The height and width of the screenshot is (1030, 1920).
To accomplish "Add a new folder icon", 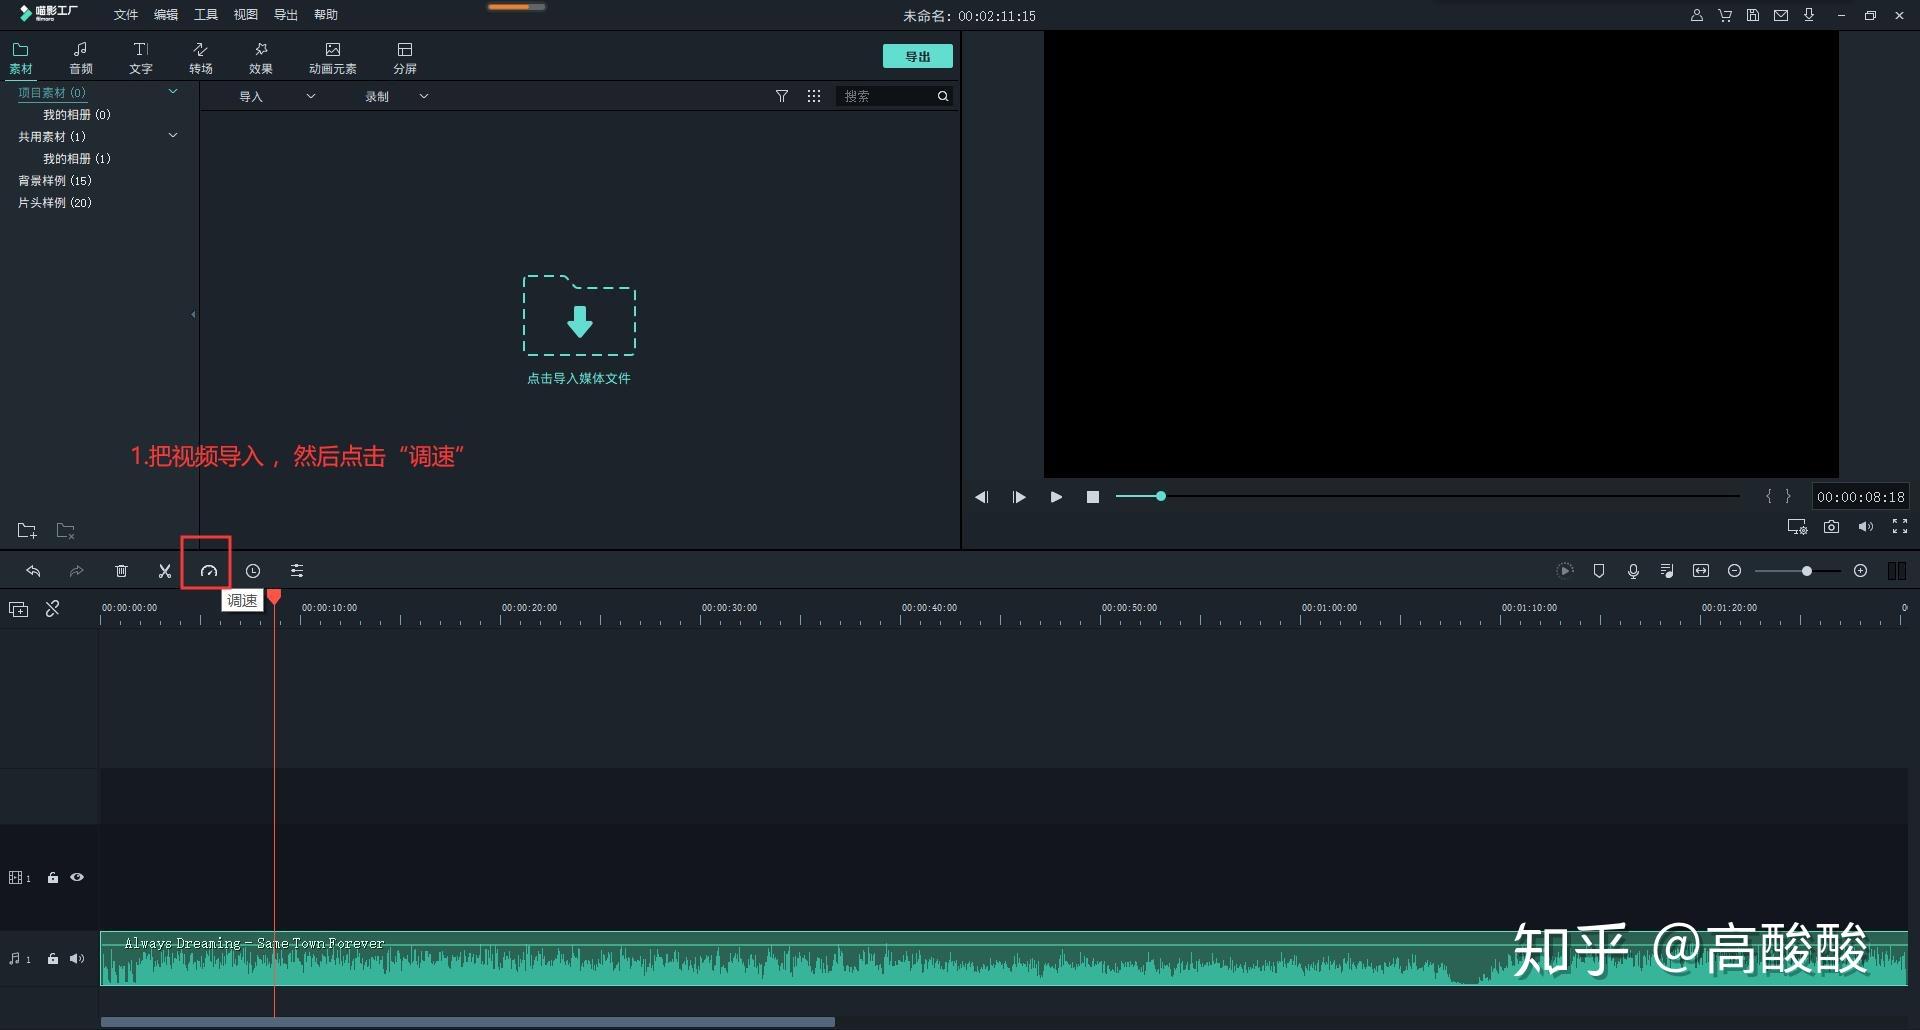I will [x=27, y=530].
